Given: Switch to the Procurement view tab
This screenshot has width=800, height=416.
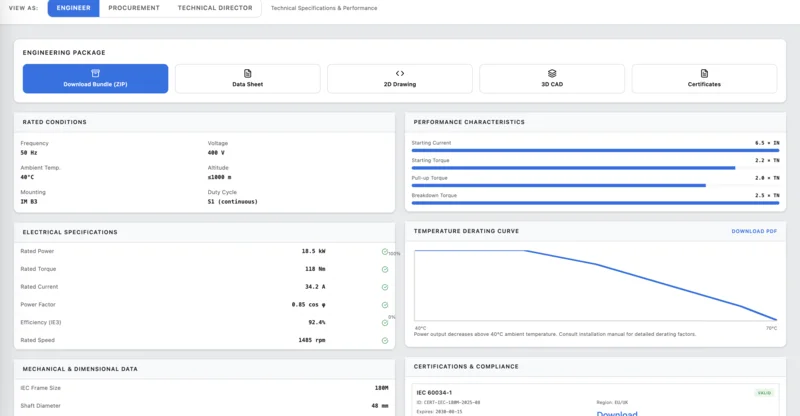Looking at the screenshot, I should pos(133,8).
